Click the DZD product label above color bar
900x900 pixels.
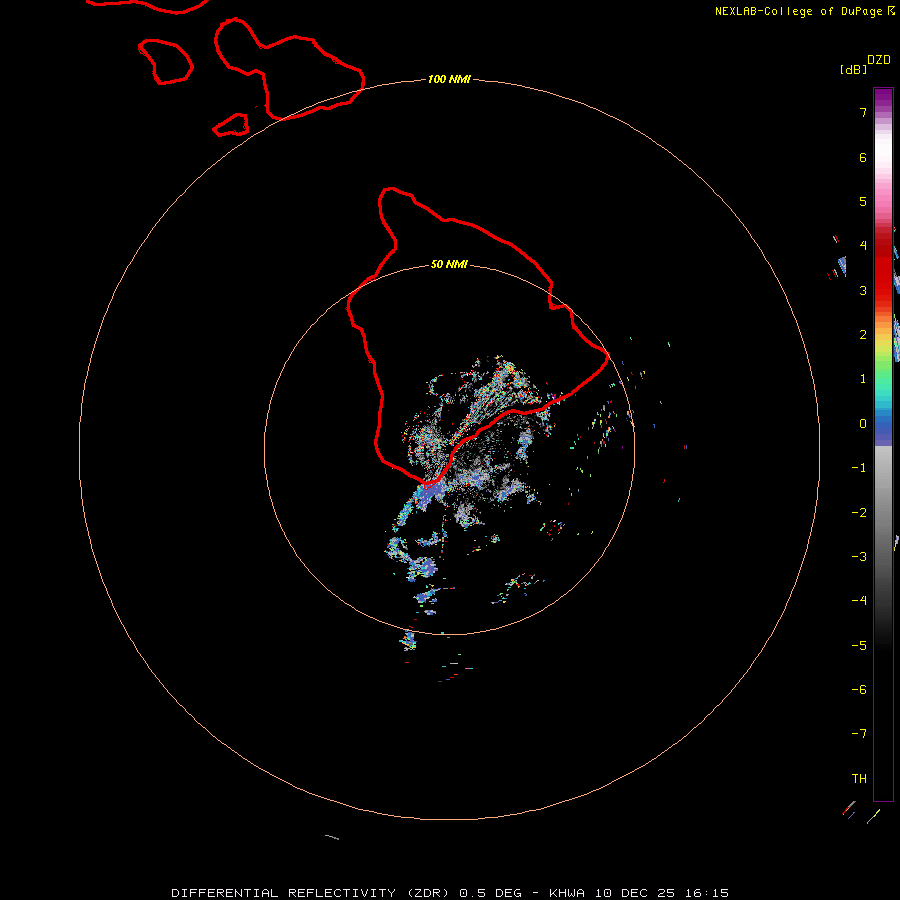point(879,60)
